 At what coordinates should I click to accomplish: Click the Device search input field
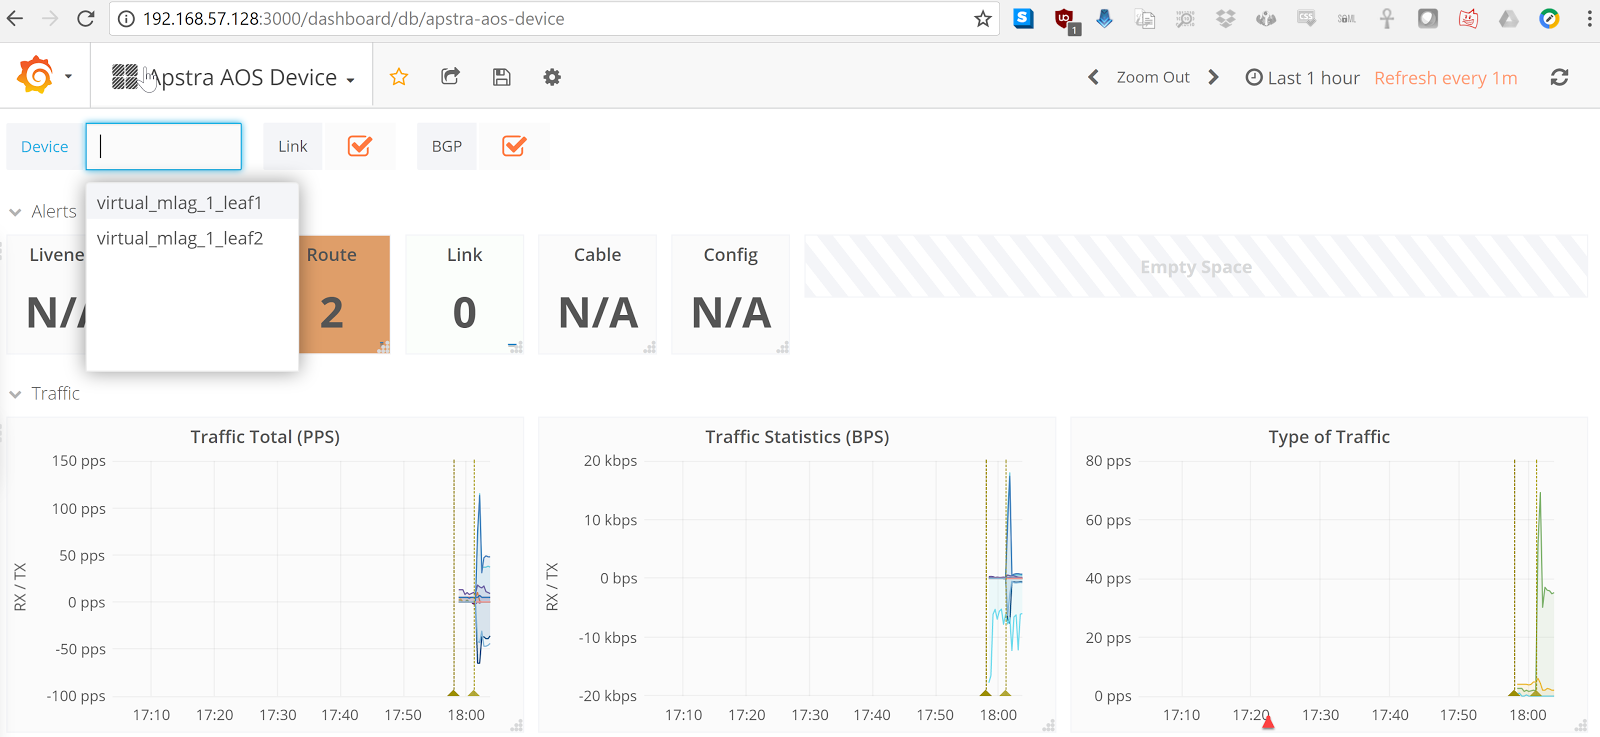pos(164,146)
